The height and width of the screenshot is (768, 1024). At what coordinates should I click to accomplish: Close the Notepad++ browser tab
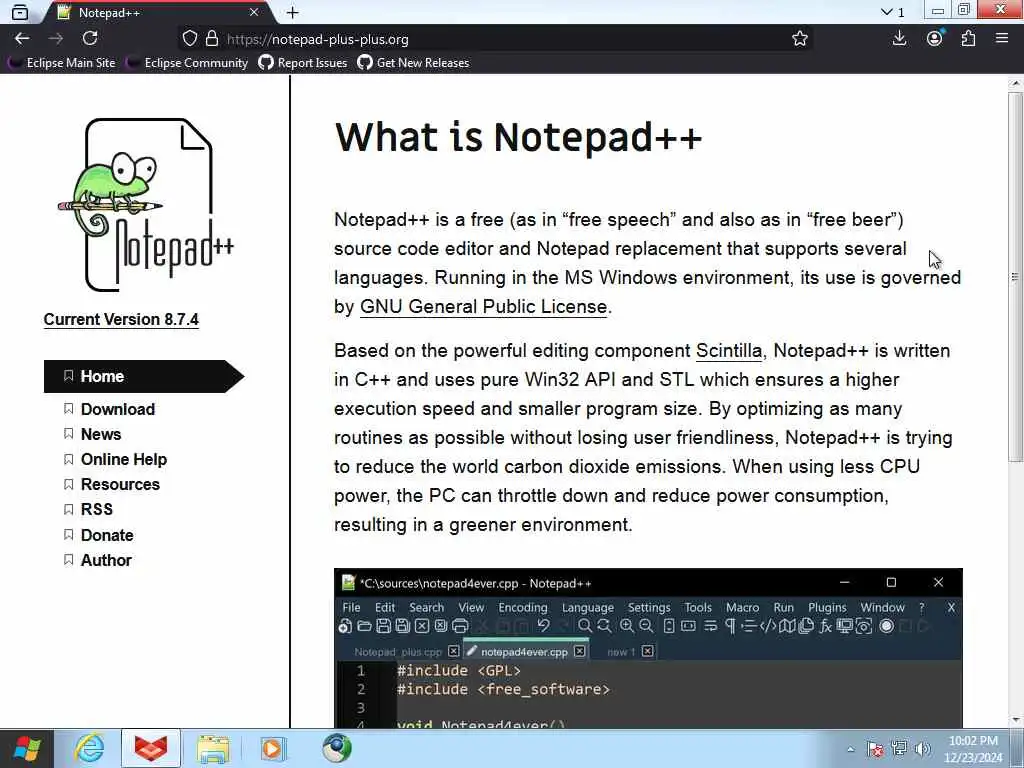pos(254,12)
